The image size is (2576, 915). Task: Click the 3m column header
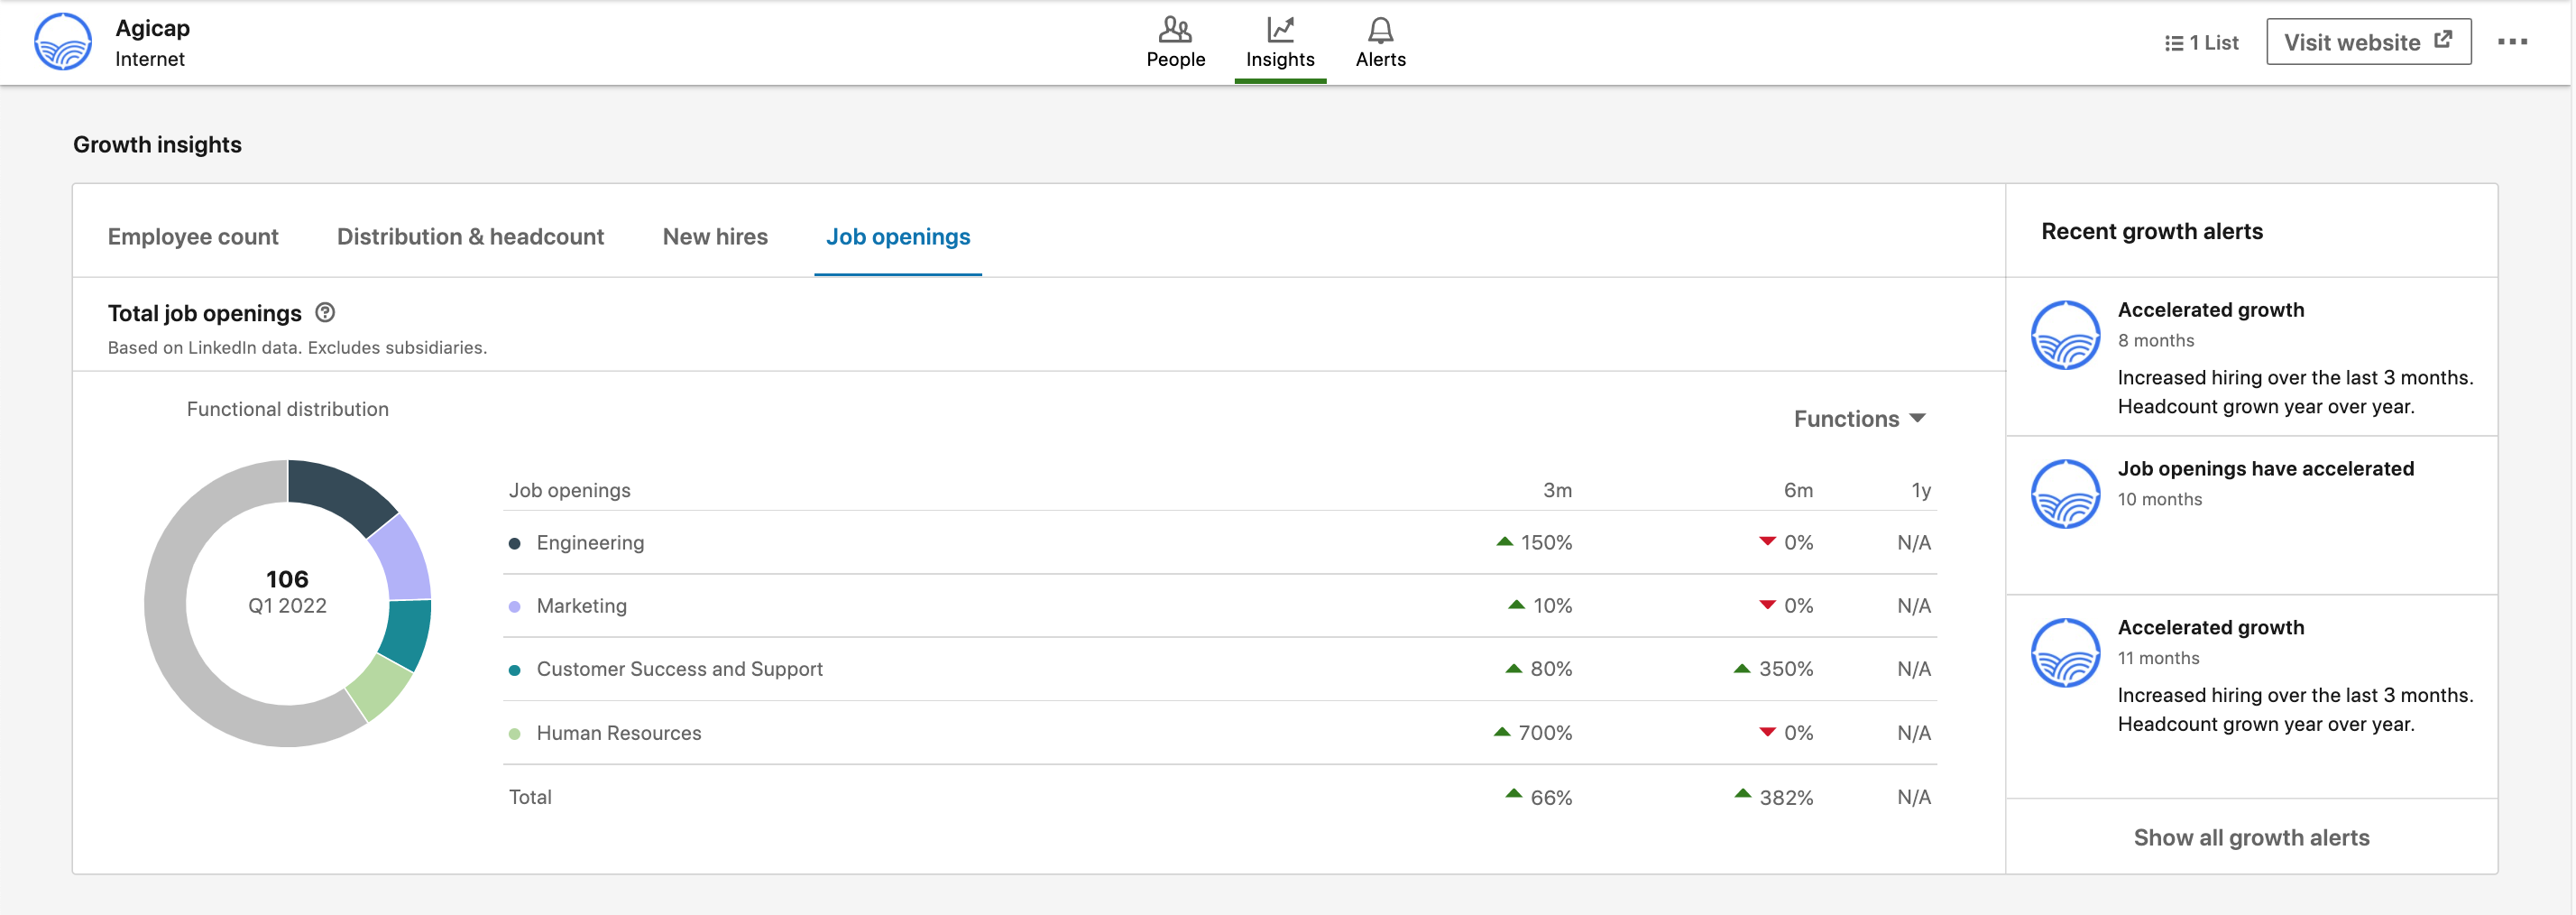tap(1557, 490)
